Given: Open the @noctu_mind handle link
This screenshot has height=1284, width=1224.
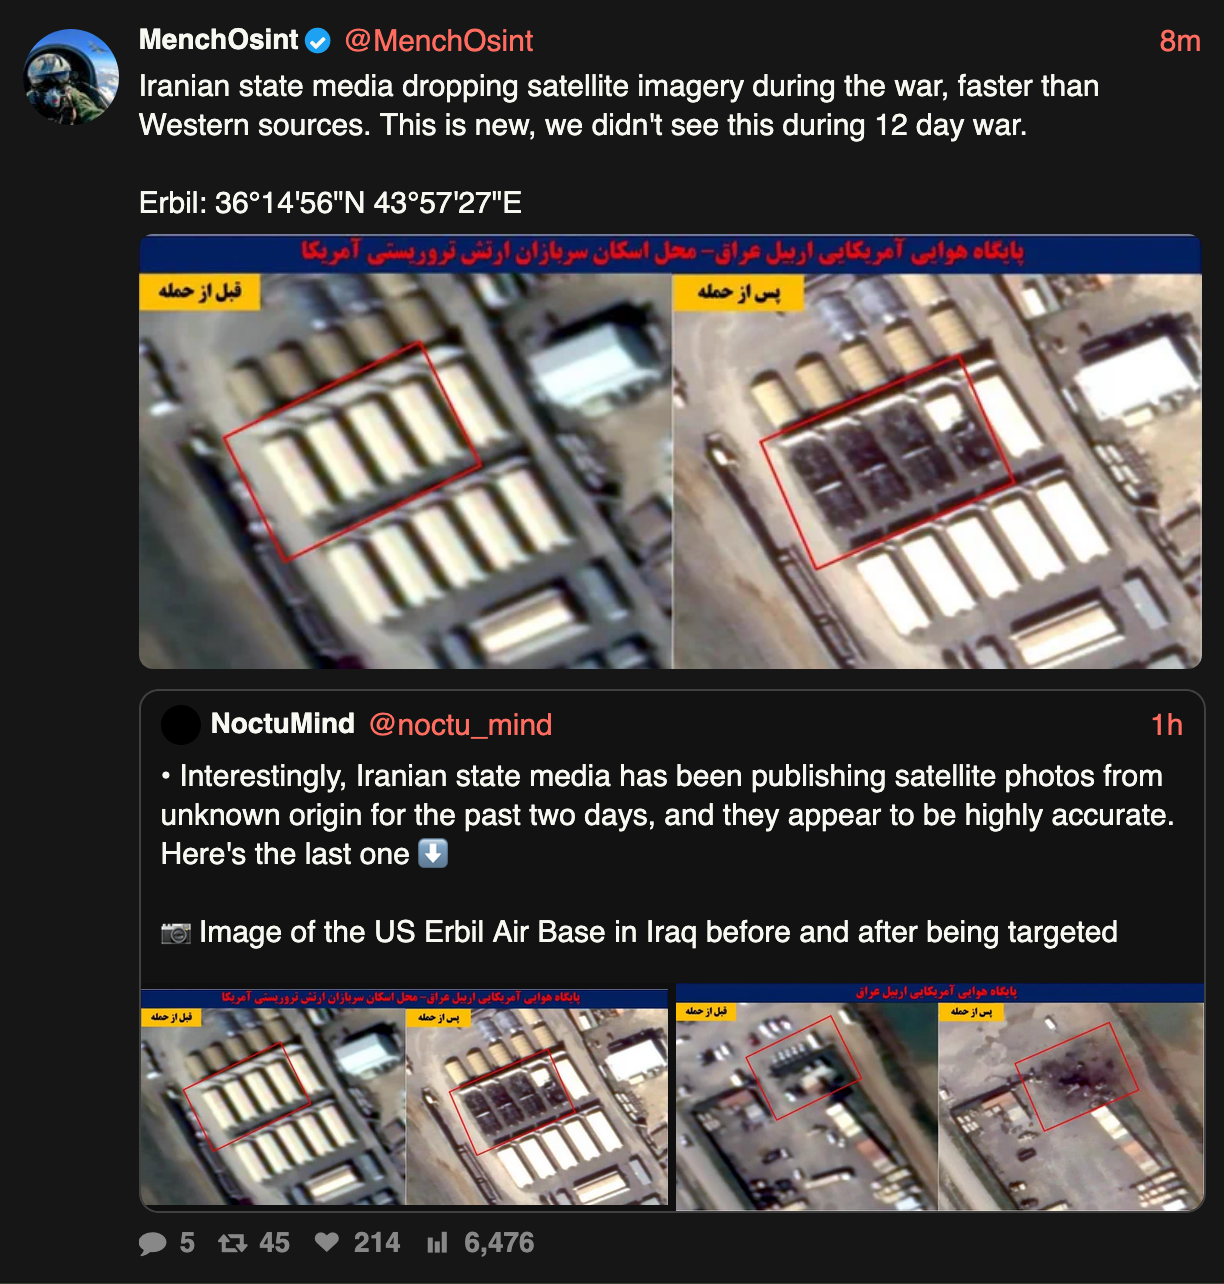Looking at the screenshot, I should click(460, 725).
